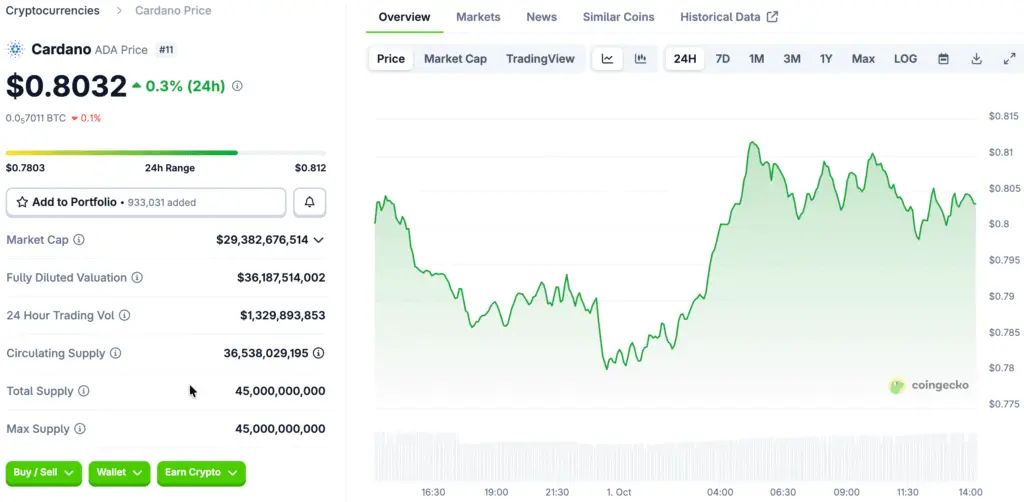1024x502 pixels.
Task: Download the chart data
Action: click(976, 59)
